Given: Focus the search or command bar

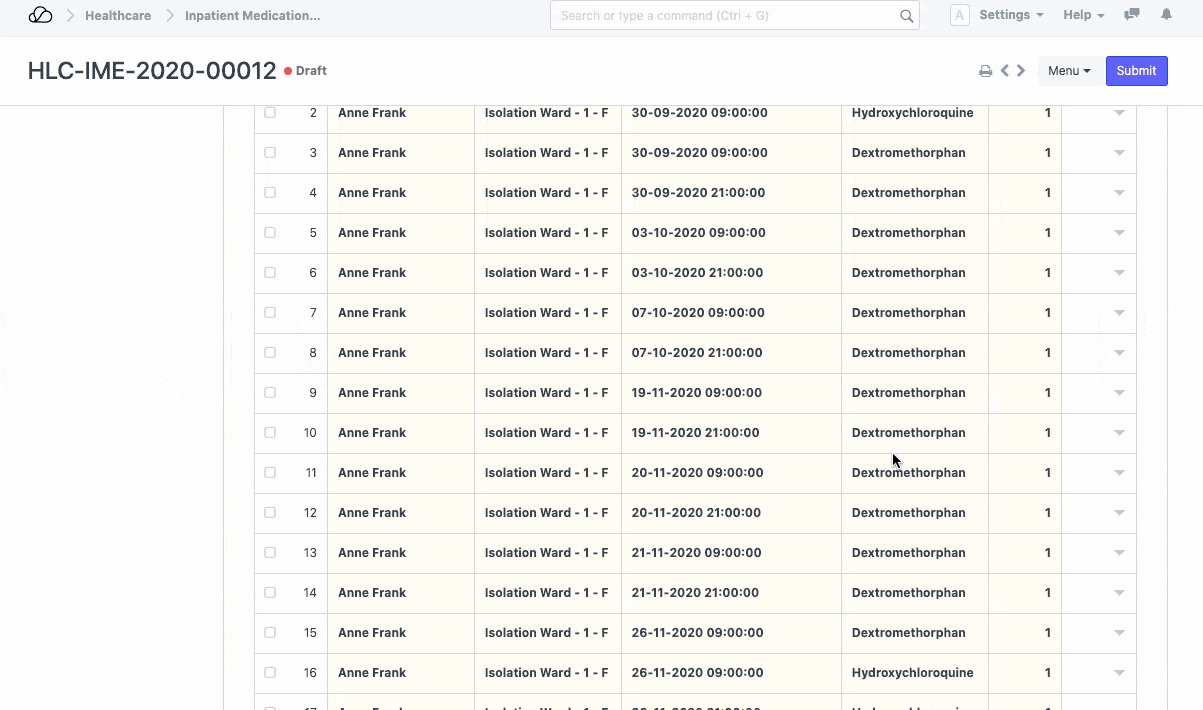Looking at the screenshot, I should point(725,16).
